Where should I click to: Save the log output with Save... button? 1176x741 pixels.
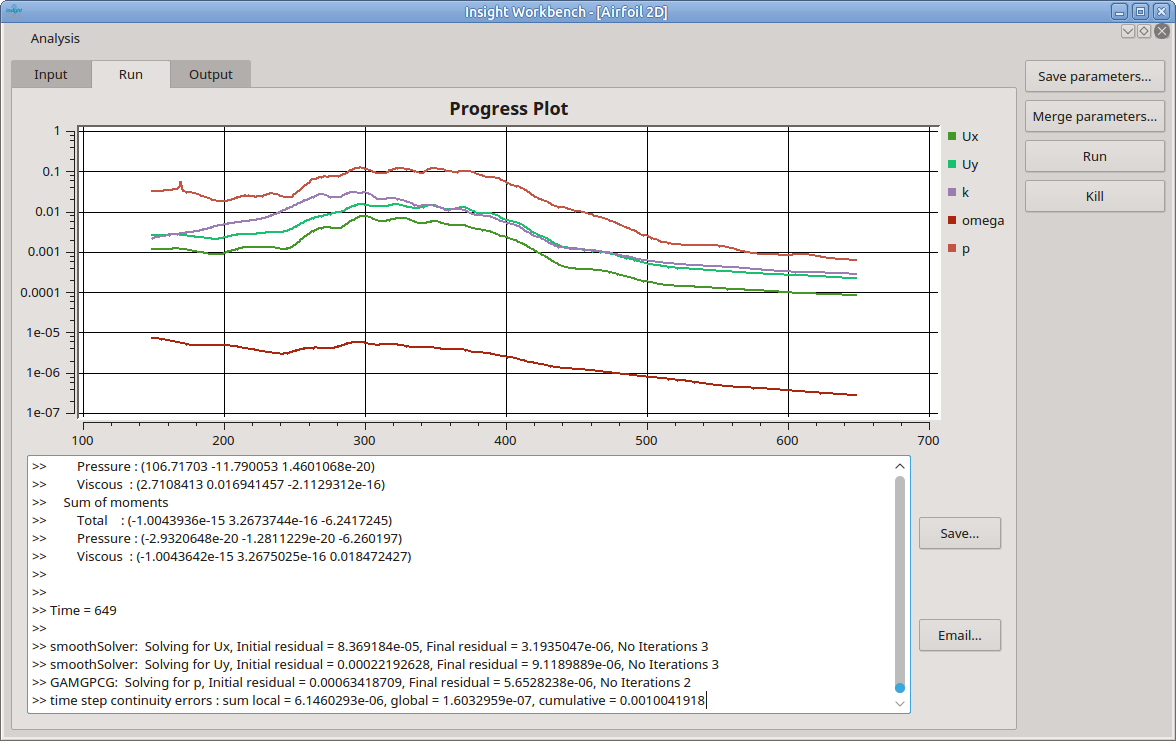pos(959,534)
